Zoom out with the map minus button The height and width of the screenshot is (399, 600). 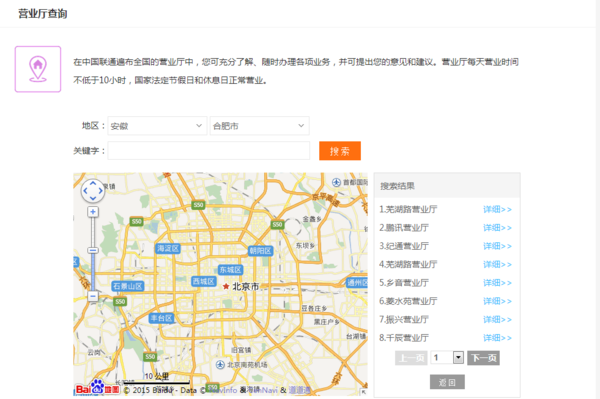point(93,296)
